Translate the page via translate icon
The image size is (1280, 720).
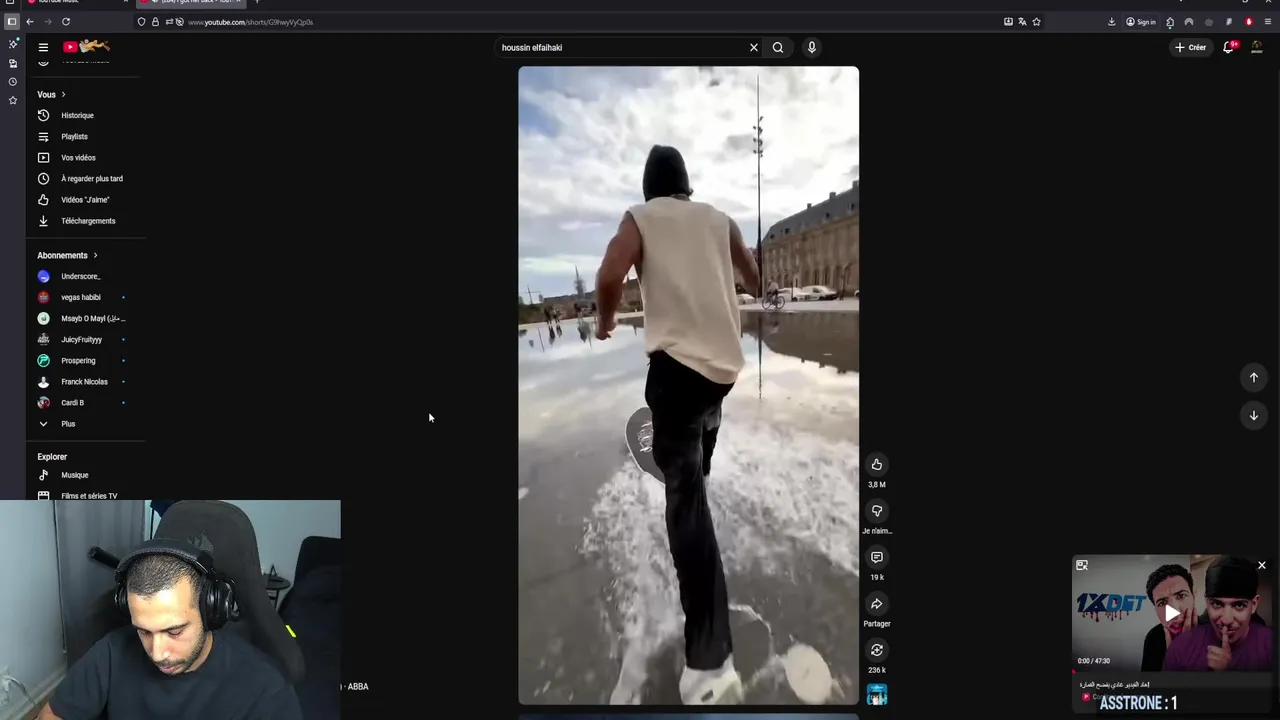[1022, 22]
